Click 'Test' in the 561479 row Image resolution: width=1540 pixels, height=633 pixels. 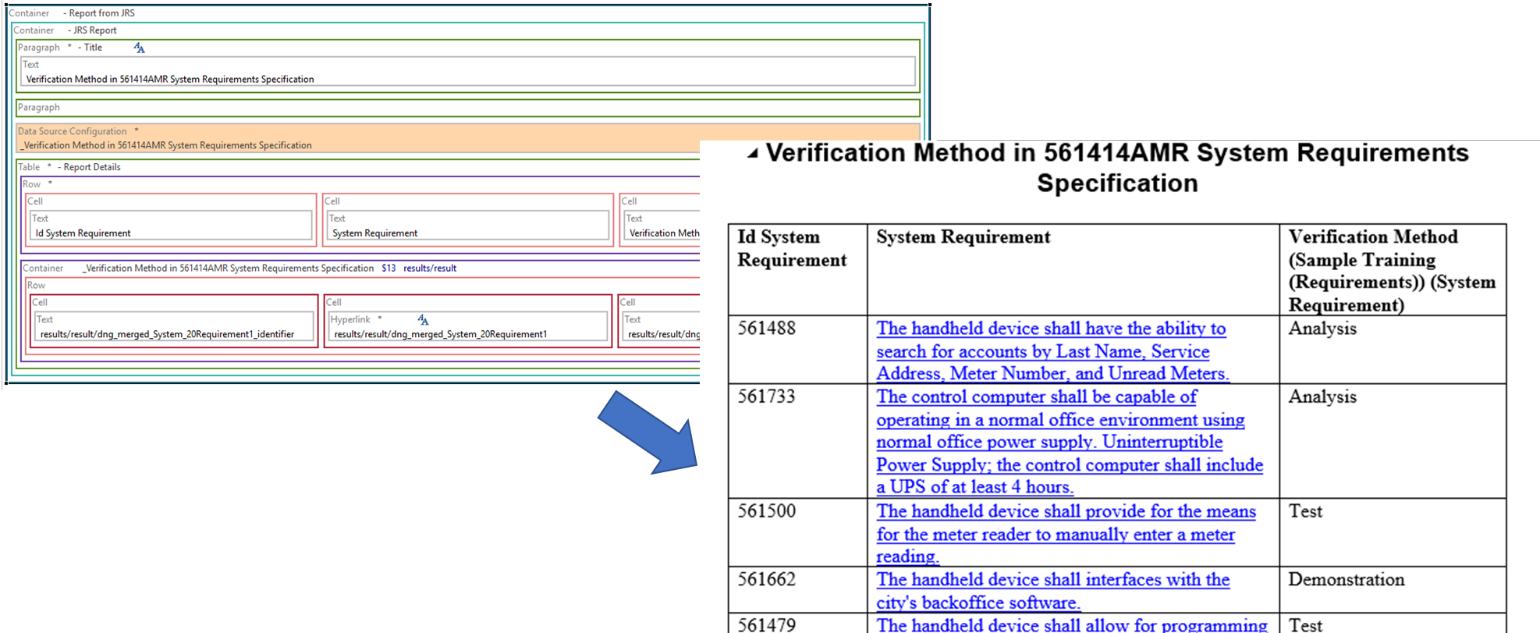point(1305,625)
